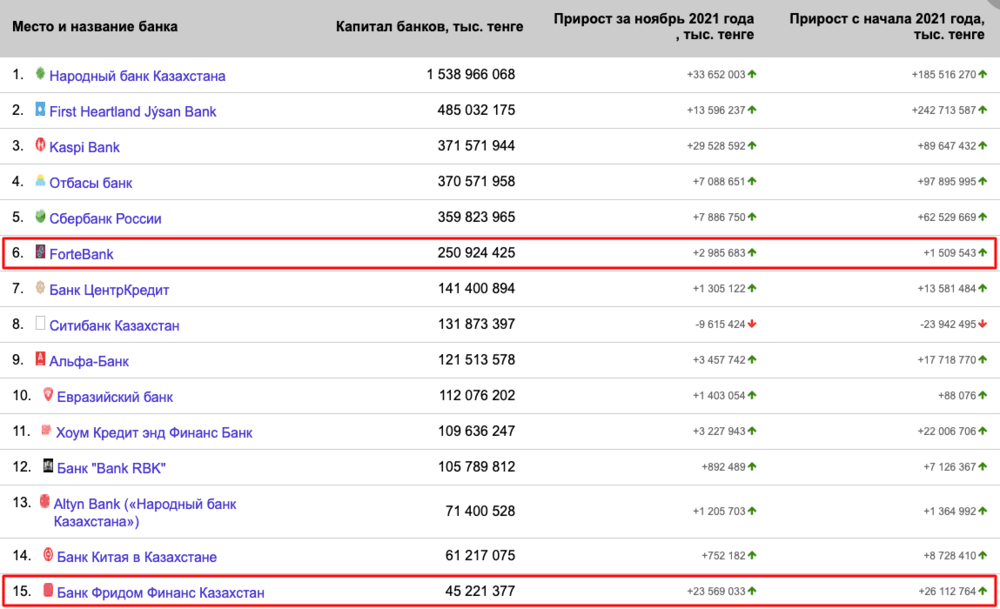The width and height of the screenshot is (1000, 609).
Task: Click the First Heartland Jýsan Bank logo icon
Action: tap(40, 109)
